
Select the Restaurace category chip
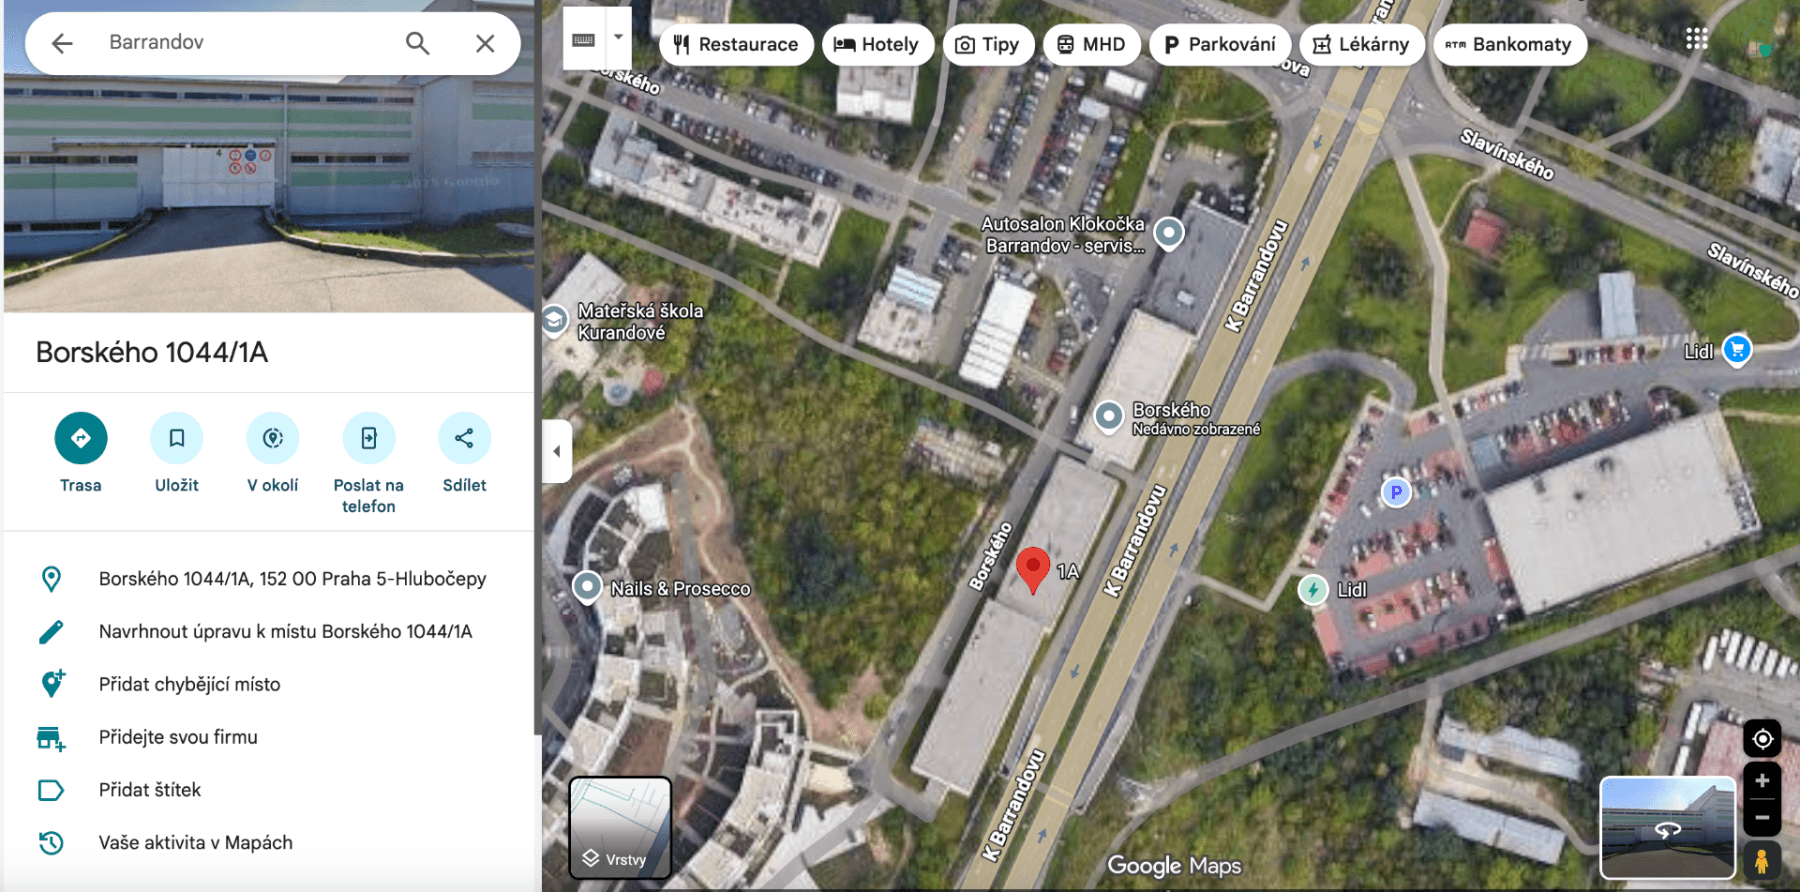point(736,44)
